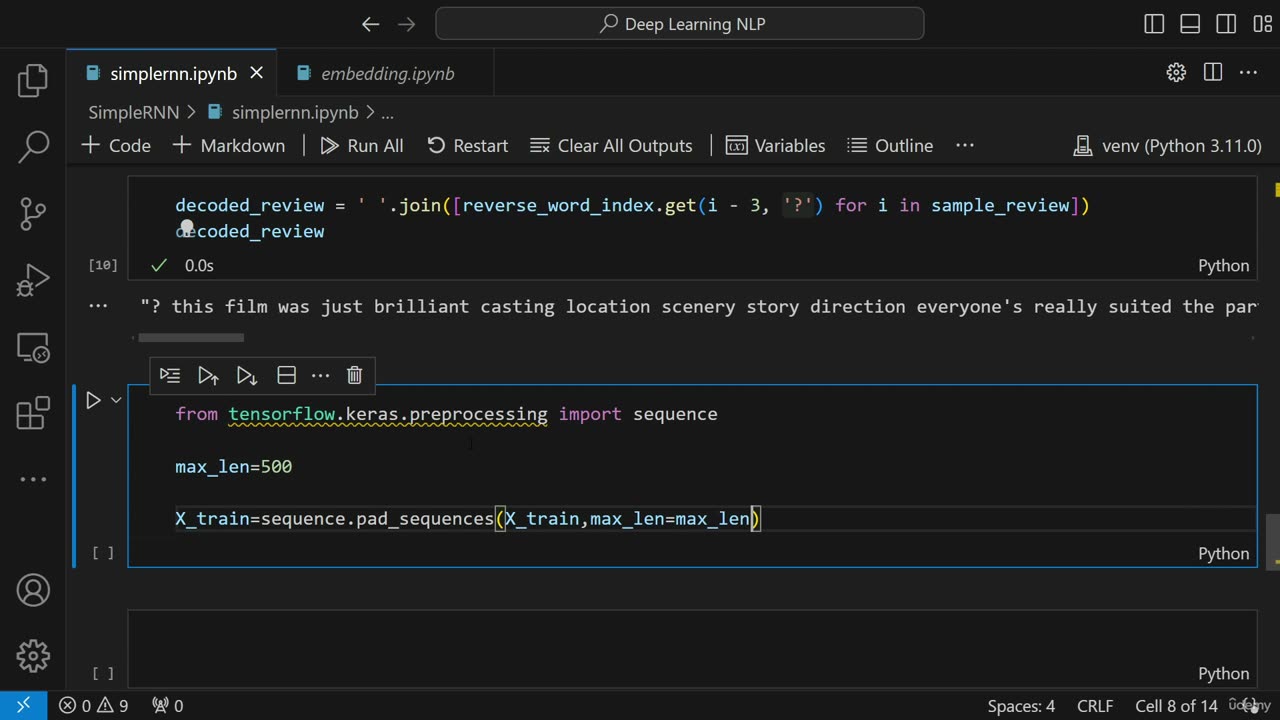Go back using the left arrow

(371, 24)
